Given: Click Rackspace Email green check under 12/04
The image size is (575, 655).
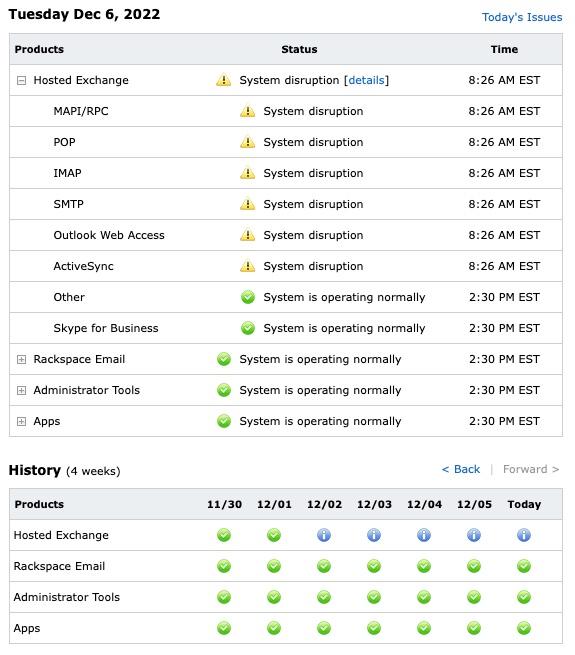Looking at the screenshot, I should click(x=424, y=566).
